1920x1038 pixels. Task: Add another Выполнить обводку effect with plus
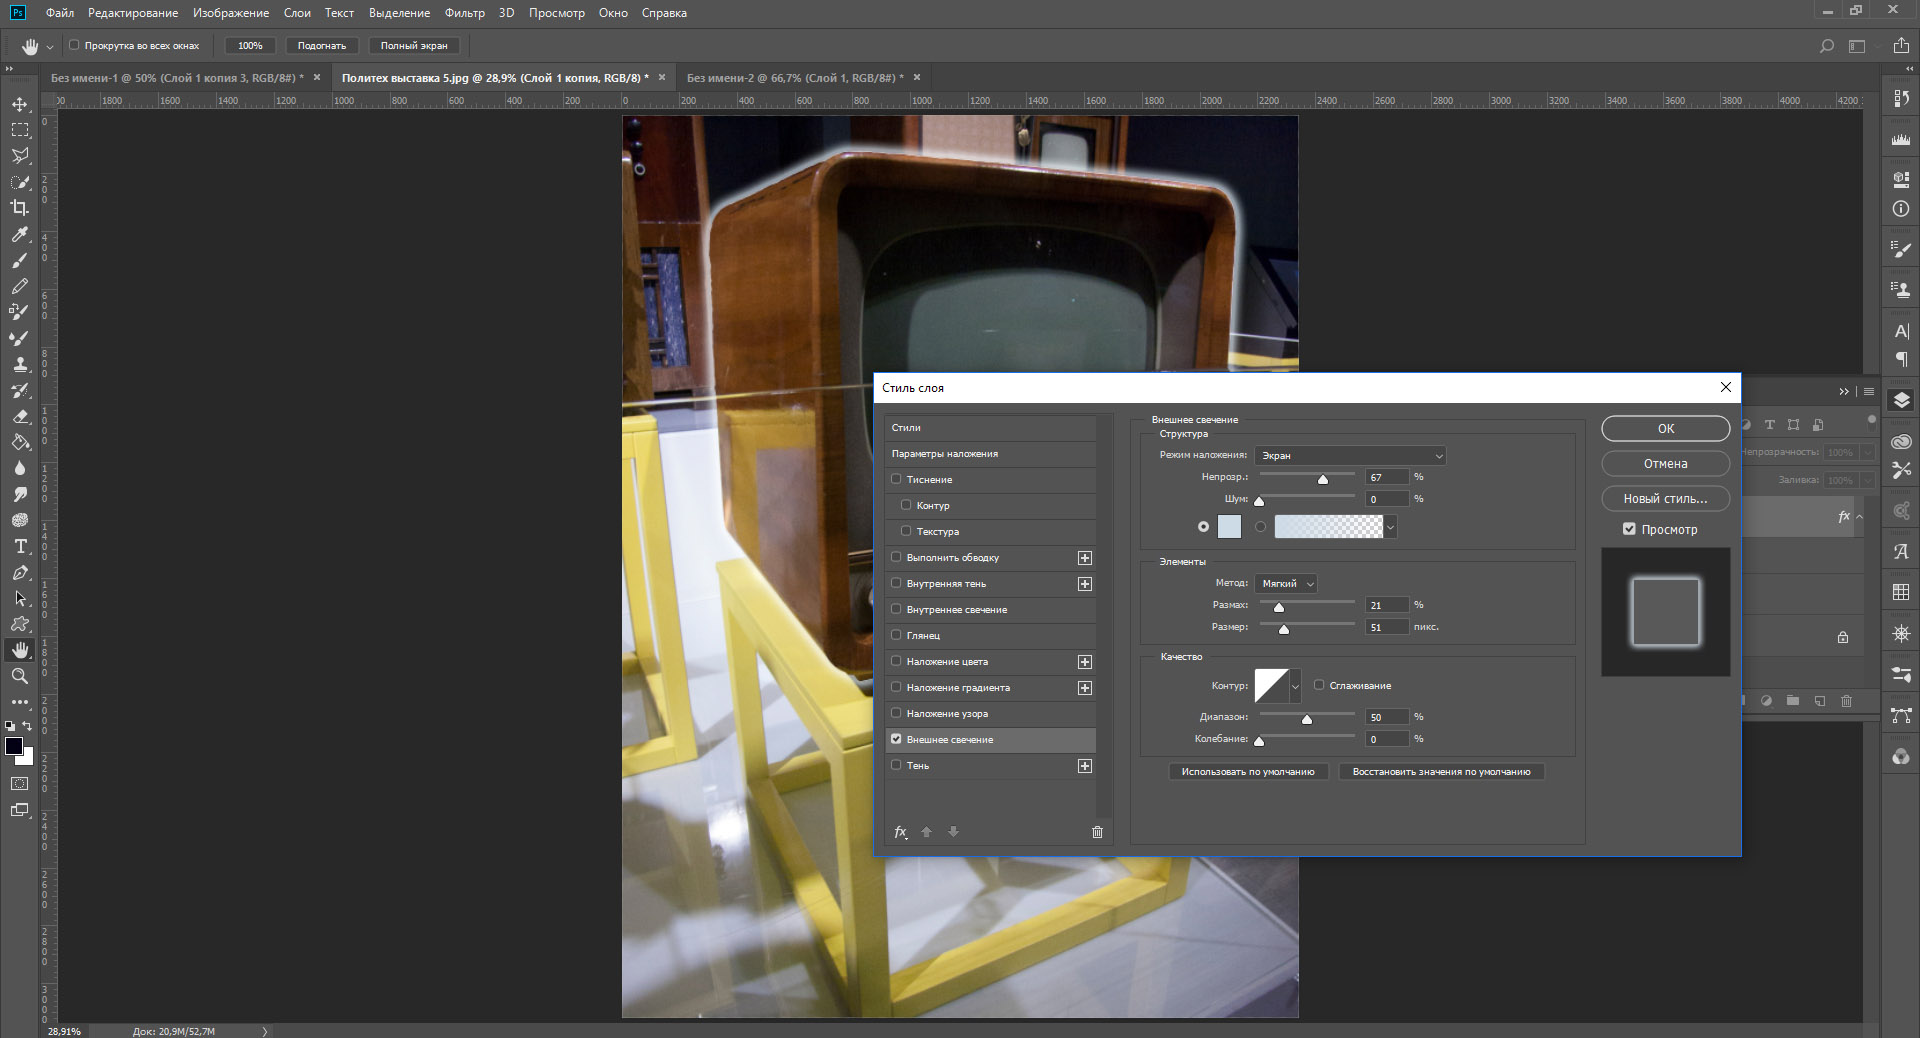pos(1085,558)
